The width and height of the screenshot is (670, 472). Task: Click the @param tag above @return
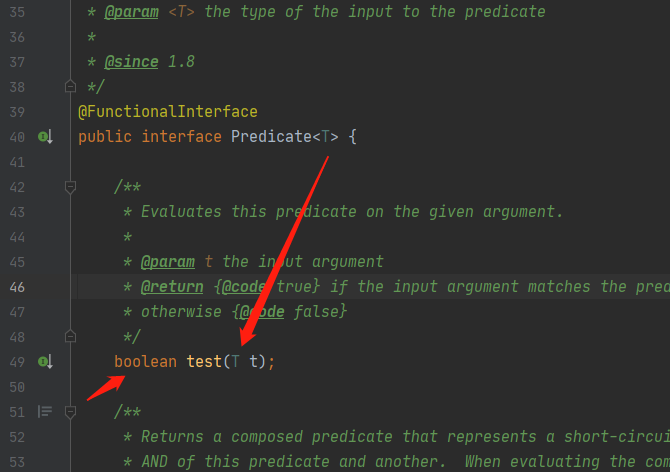point(168,261)
